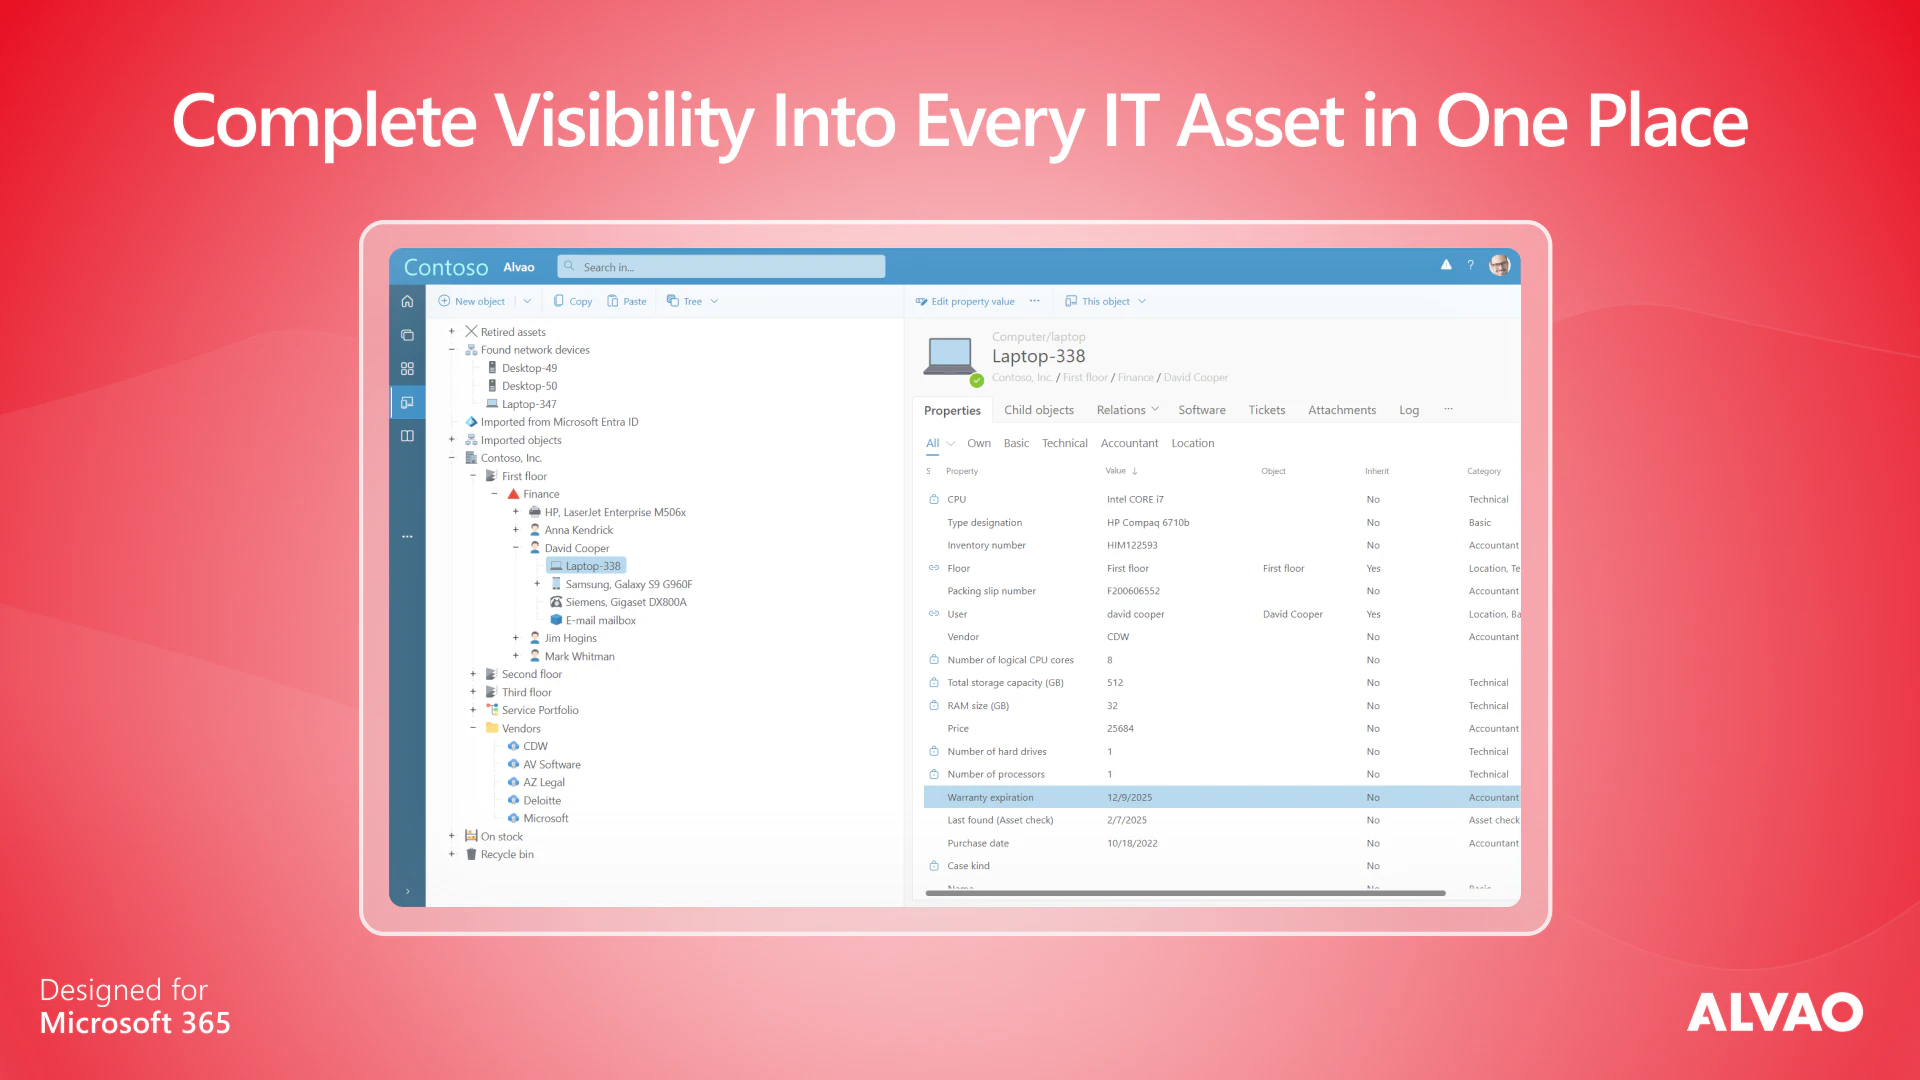Open the user avatar in the top bar
The height and width of the screenshot is (1080, 1920).
pyautogui.click(x=1499, y=265)
